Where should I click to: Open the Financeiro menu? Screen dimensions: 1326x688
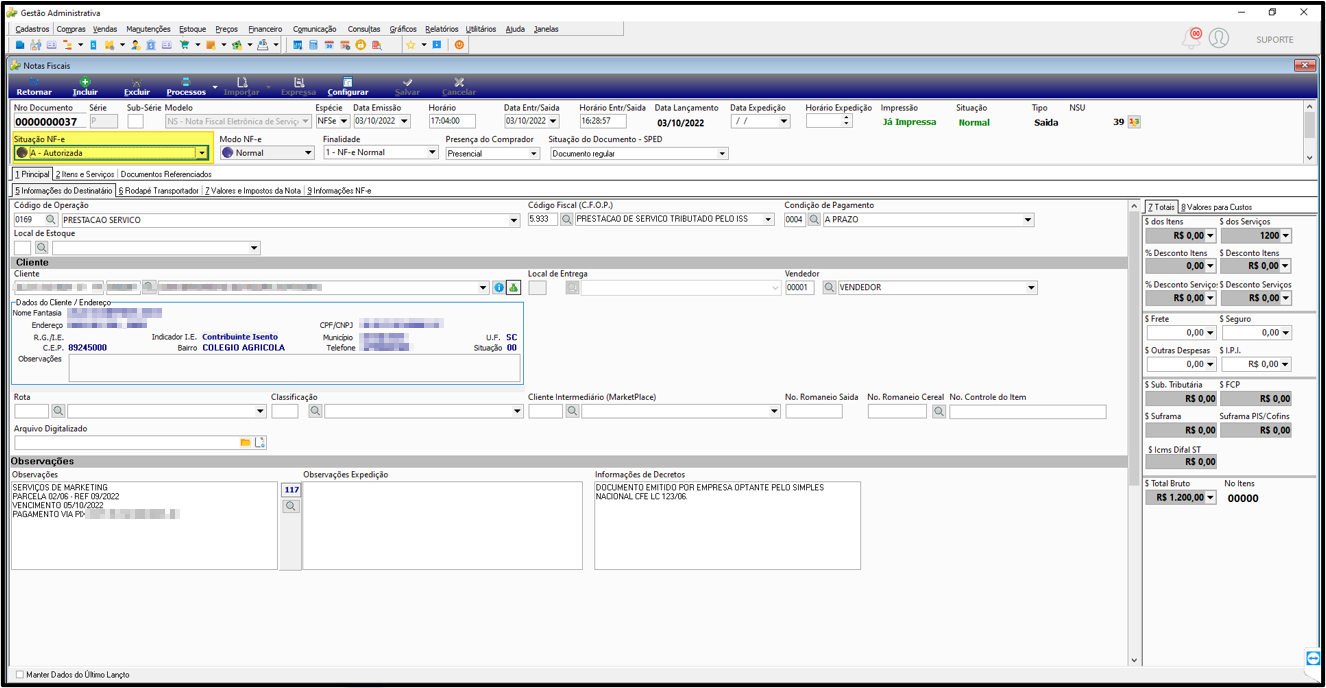point(265,29)
